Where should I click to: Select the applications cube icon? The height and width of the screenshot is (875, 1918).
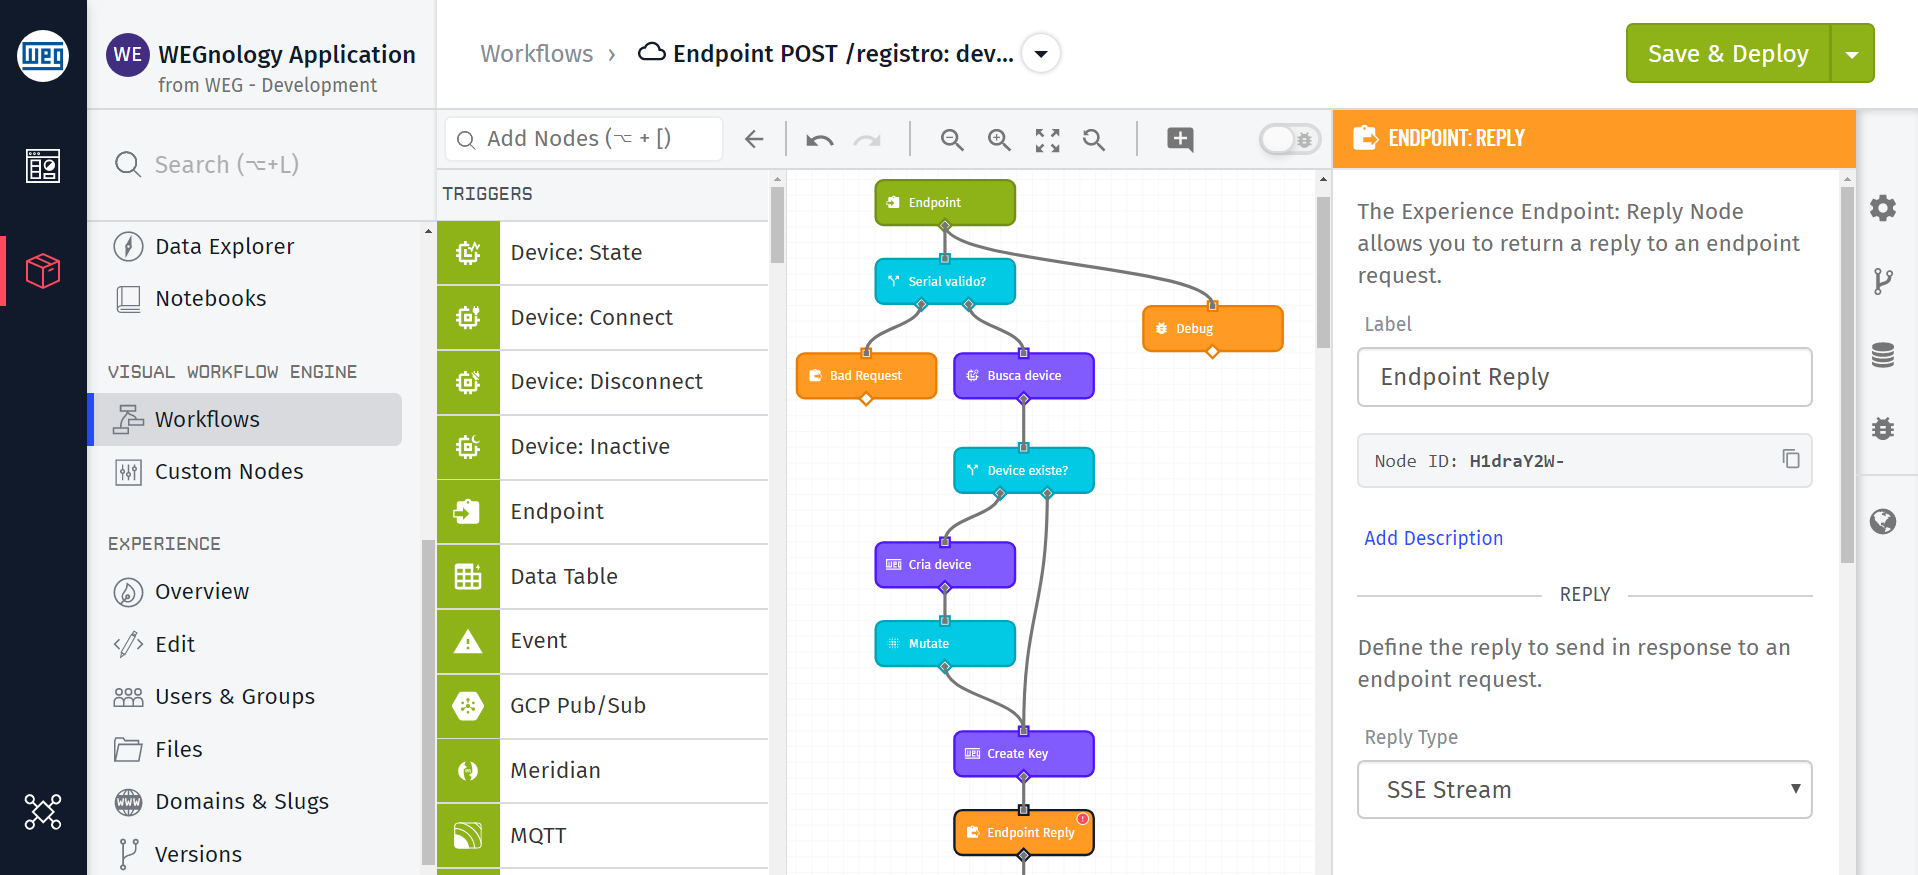click(43, 270)
